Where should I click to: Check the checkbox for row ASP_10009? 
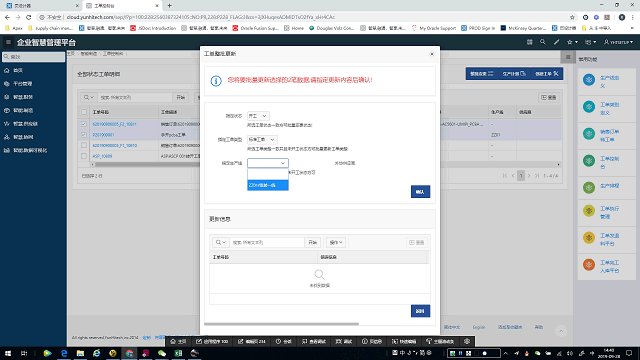click(84, 156)
